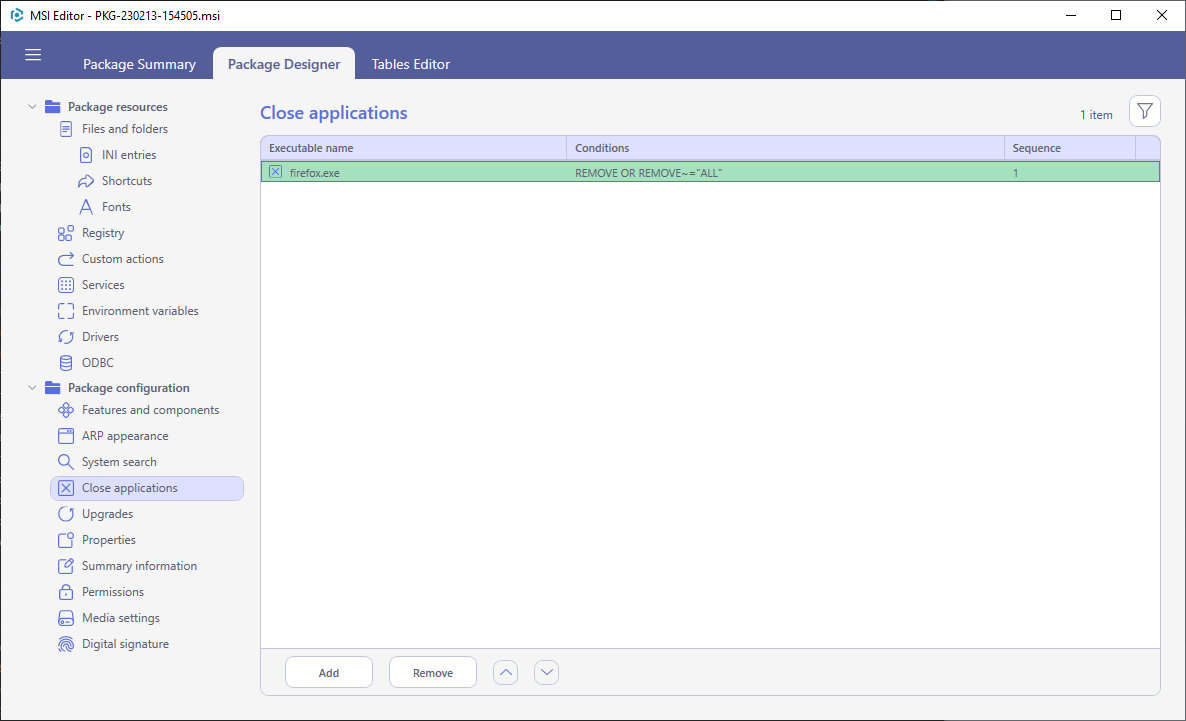Open INI entries in sidebar
The image size is (1186, 721).
pyautogui.click(x=129, y=155)
